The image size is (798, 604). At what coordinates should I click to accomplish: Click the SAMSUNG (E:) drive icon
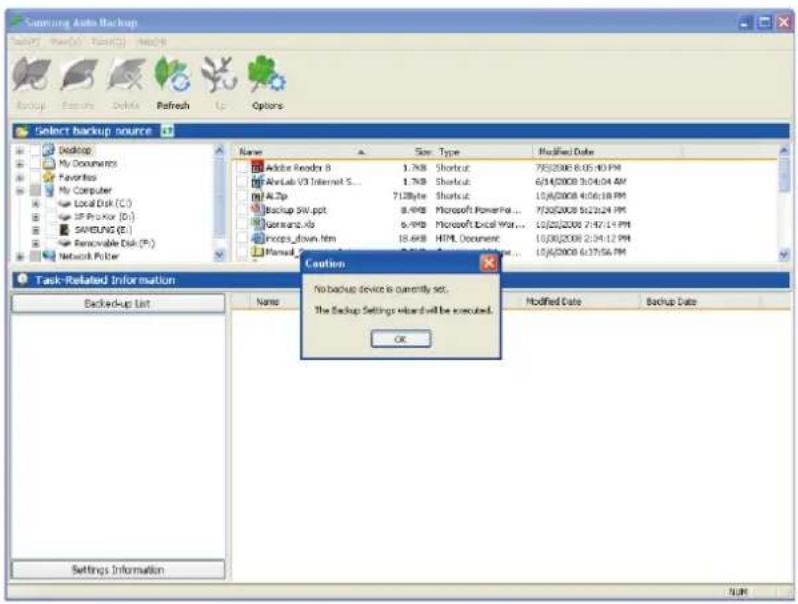click(x=64, y=230)
